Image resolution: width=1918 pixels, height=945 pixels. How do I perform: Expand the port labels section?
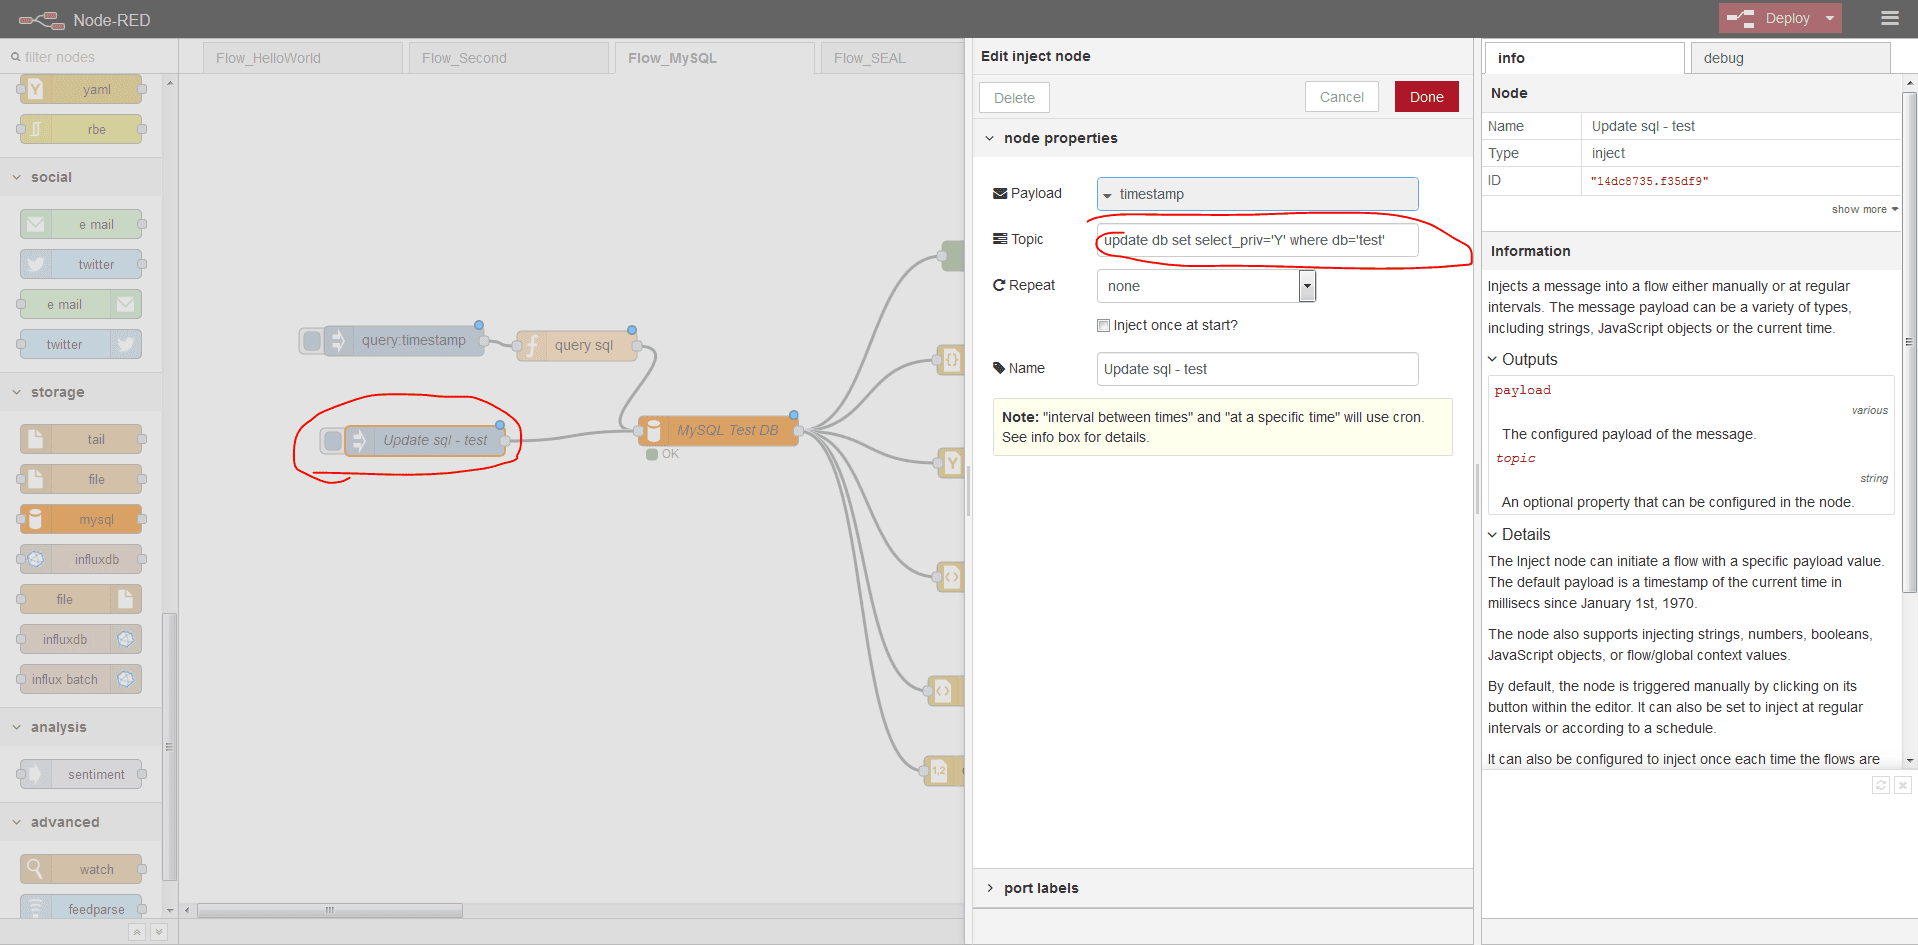1040,888
